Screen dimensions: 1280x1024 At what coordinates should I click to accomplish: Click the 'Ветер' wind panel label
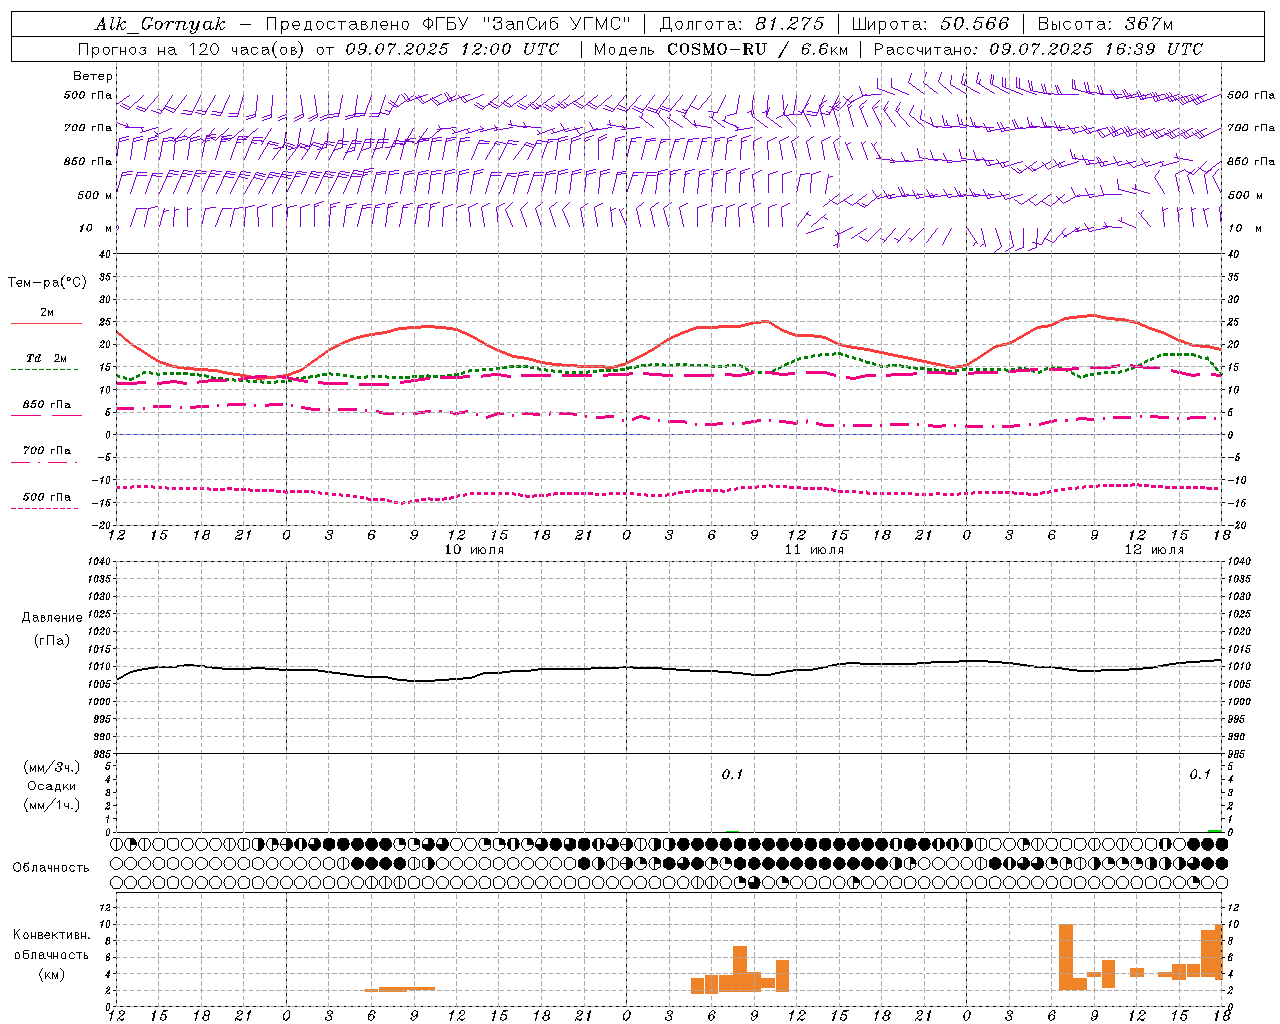tap(93, 76)
